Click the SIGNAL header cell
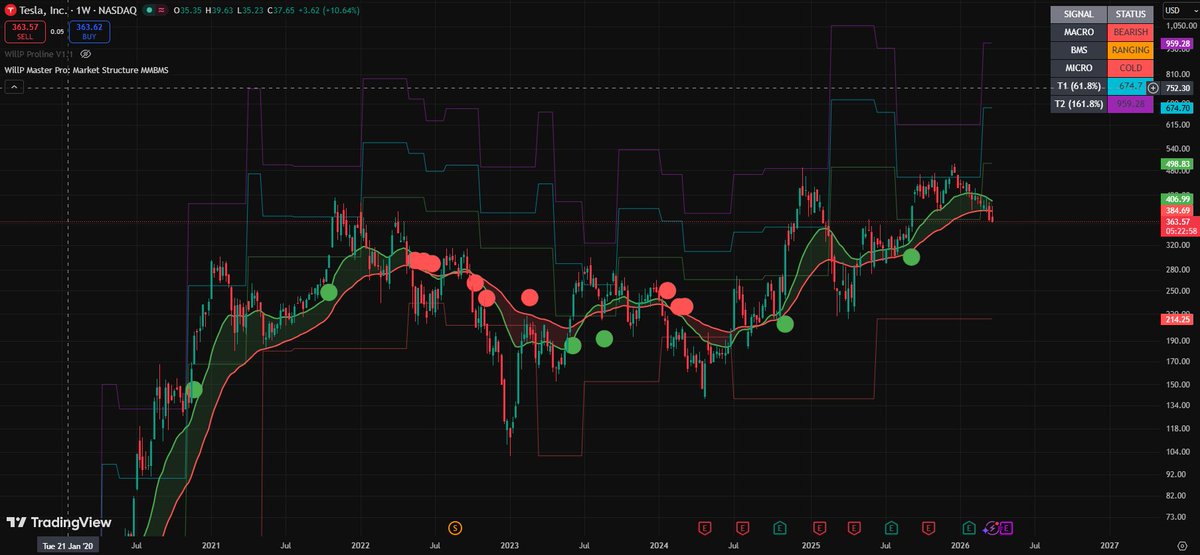The image size is (1200, 555). 1078,14
